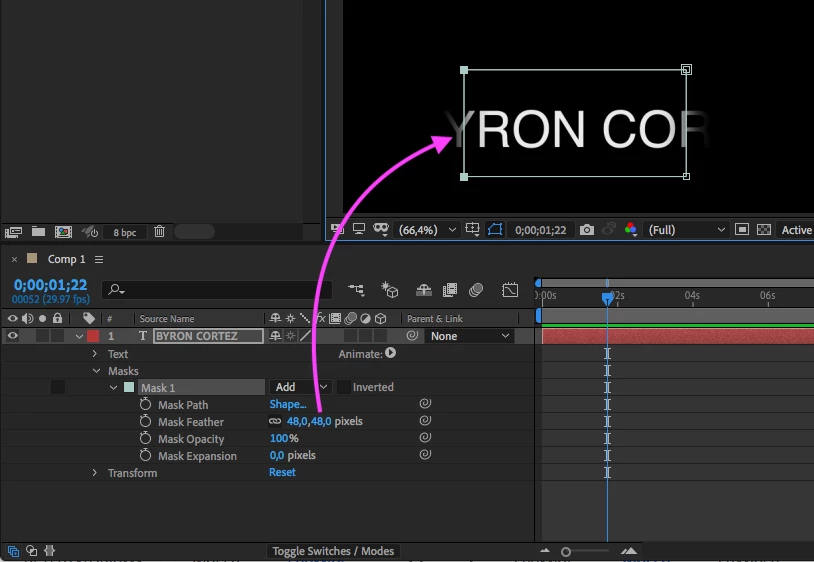Image resolution: width=814 pixels, height=562 pixels.
Task: Click the parent pick whip on layer 1
Action: click(412, 336)
